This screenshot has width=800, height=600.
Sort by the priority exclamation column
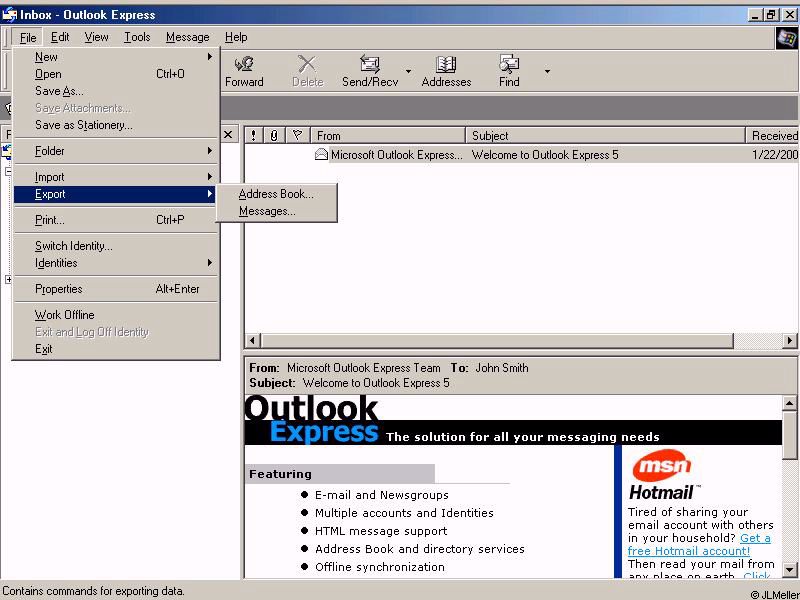point(254,135)
